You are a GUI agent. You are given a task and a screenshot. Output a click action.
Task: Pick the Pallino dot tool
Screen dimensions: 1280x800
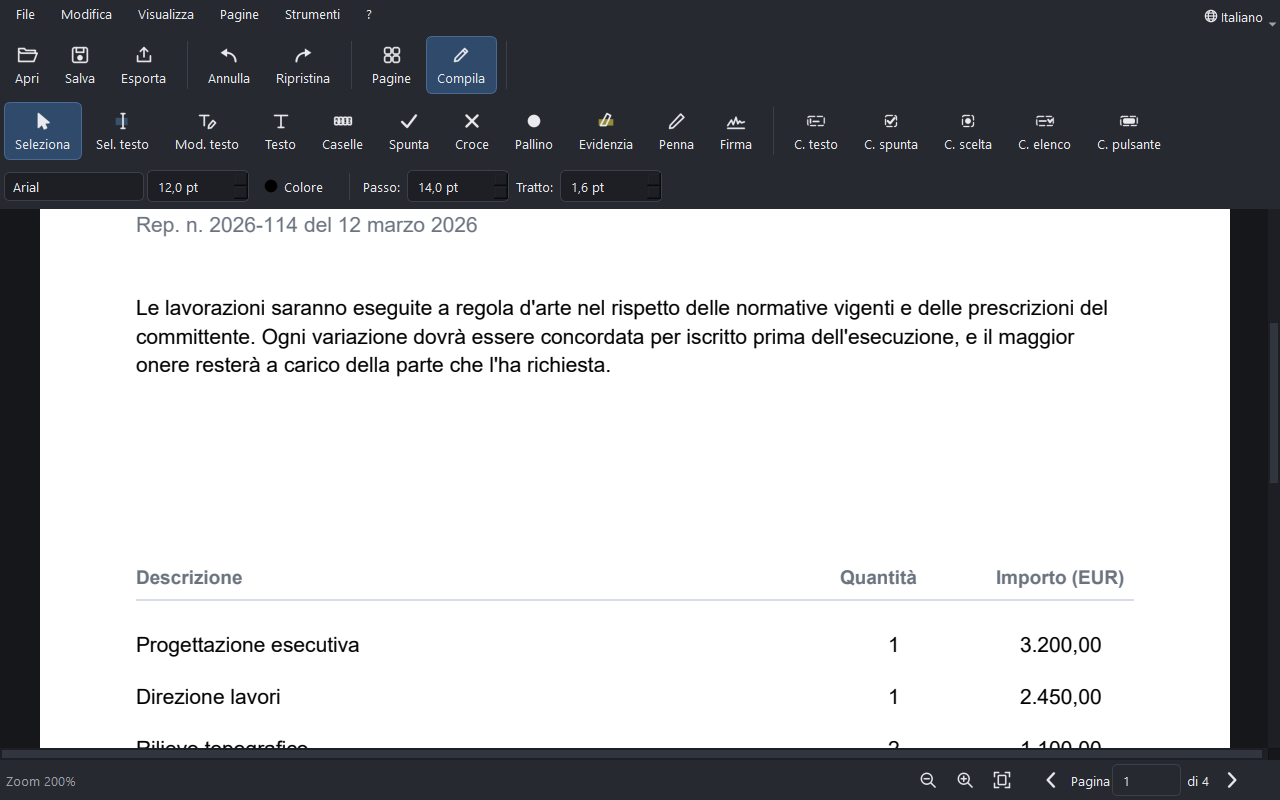tap(534, 131)
